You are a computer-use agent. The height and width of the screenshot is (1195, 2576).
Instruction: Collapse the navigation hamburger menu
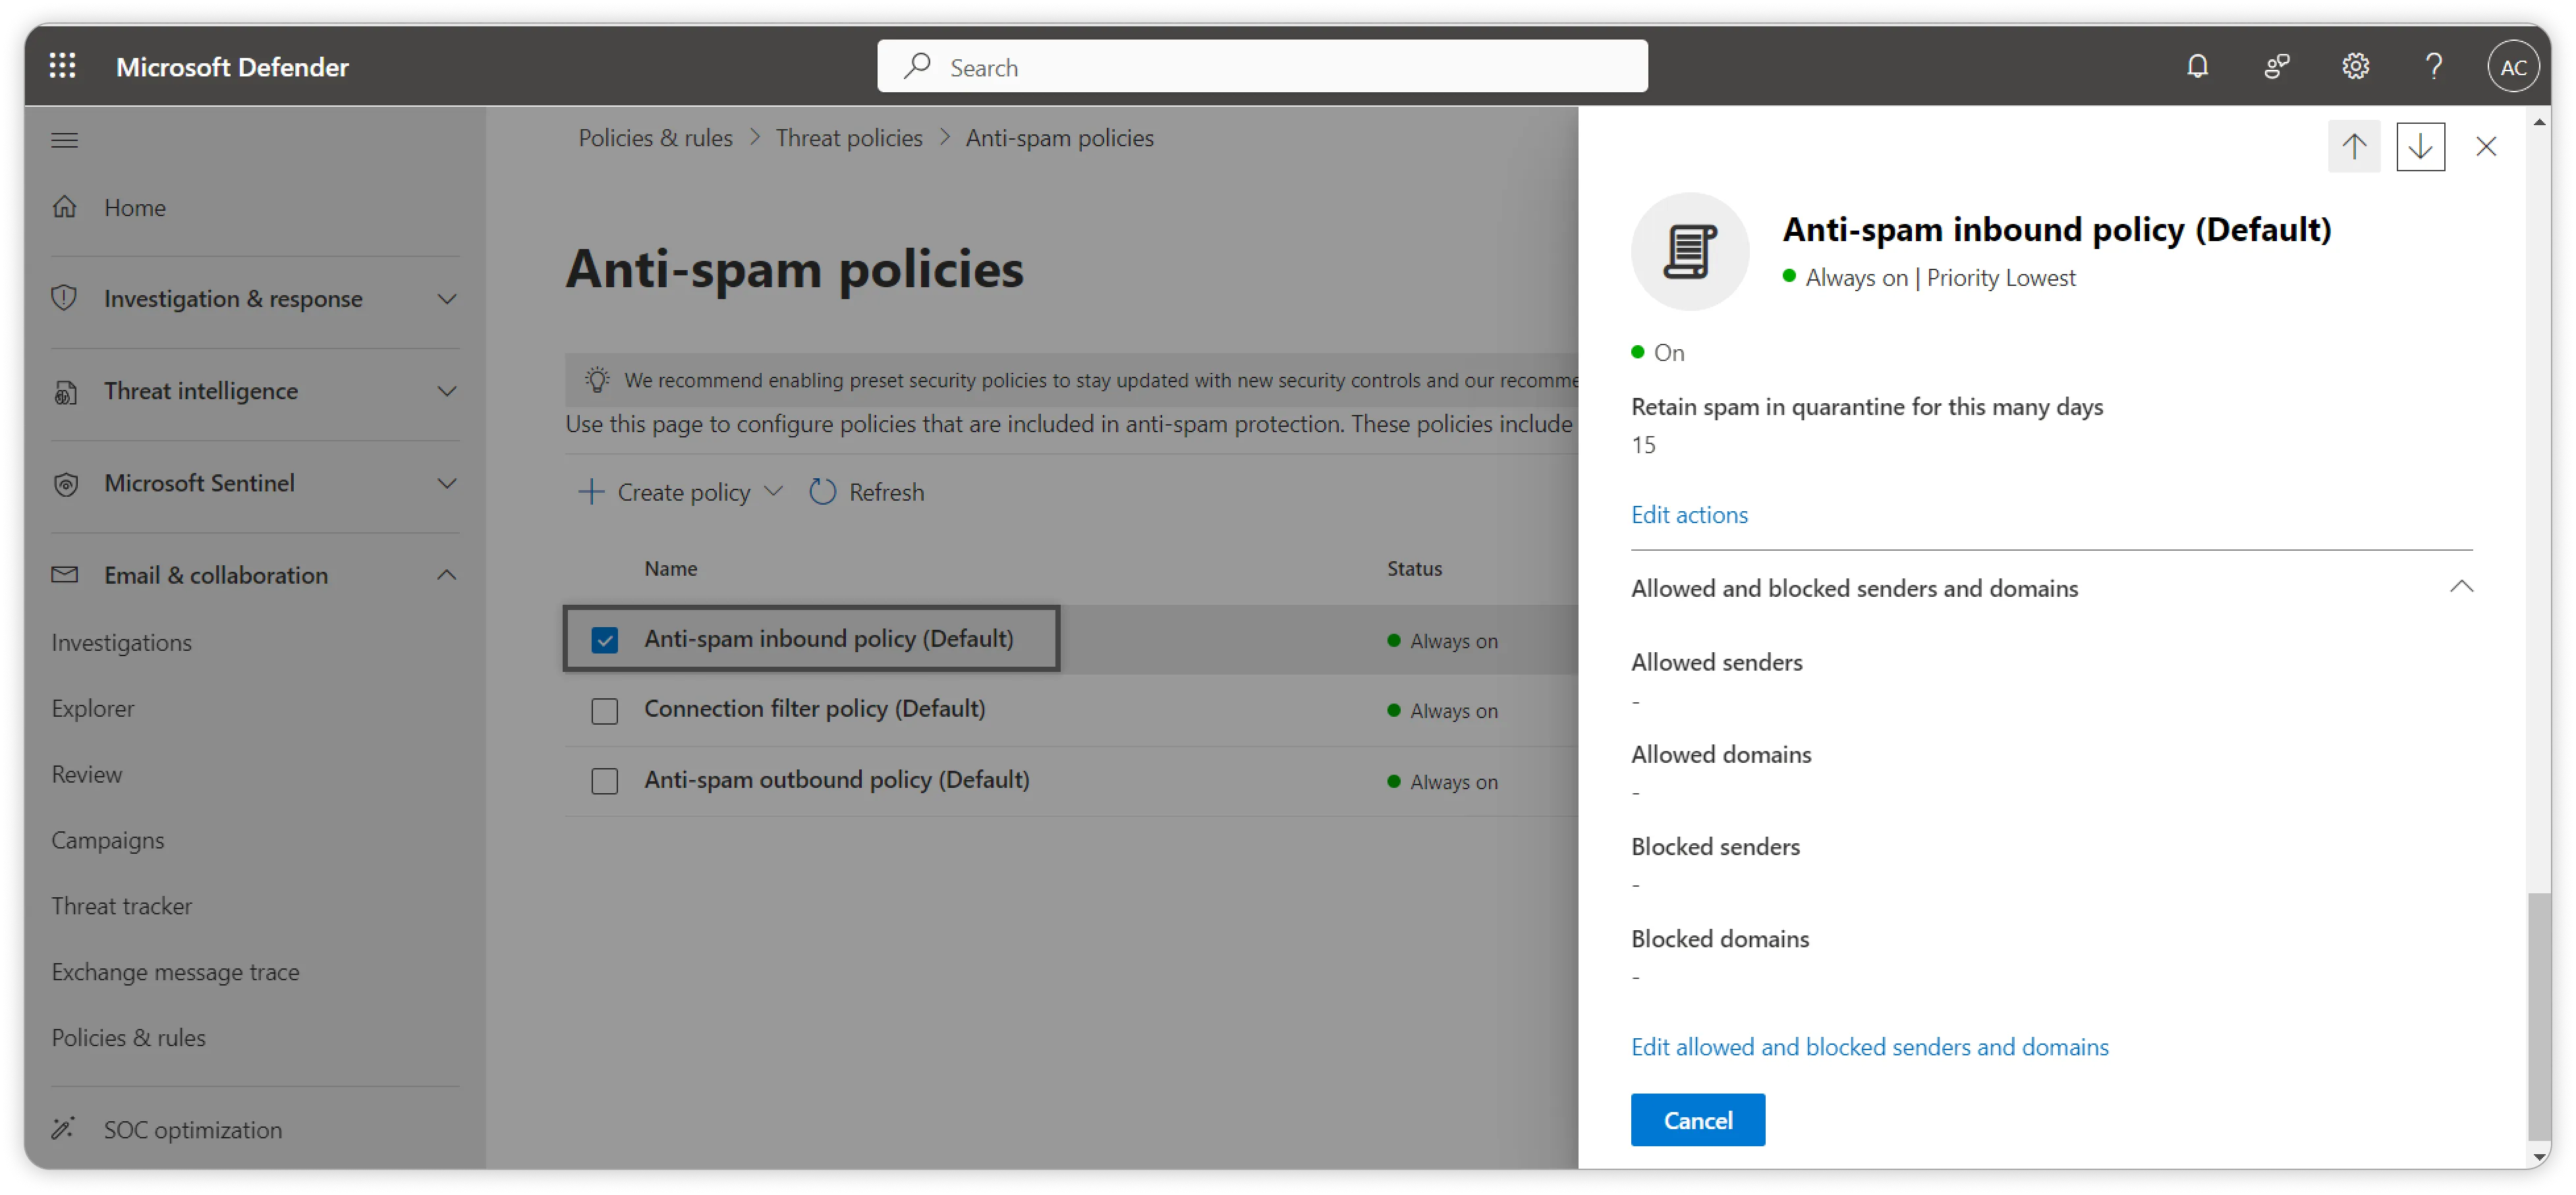coord(65,140)
